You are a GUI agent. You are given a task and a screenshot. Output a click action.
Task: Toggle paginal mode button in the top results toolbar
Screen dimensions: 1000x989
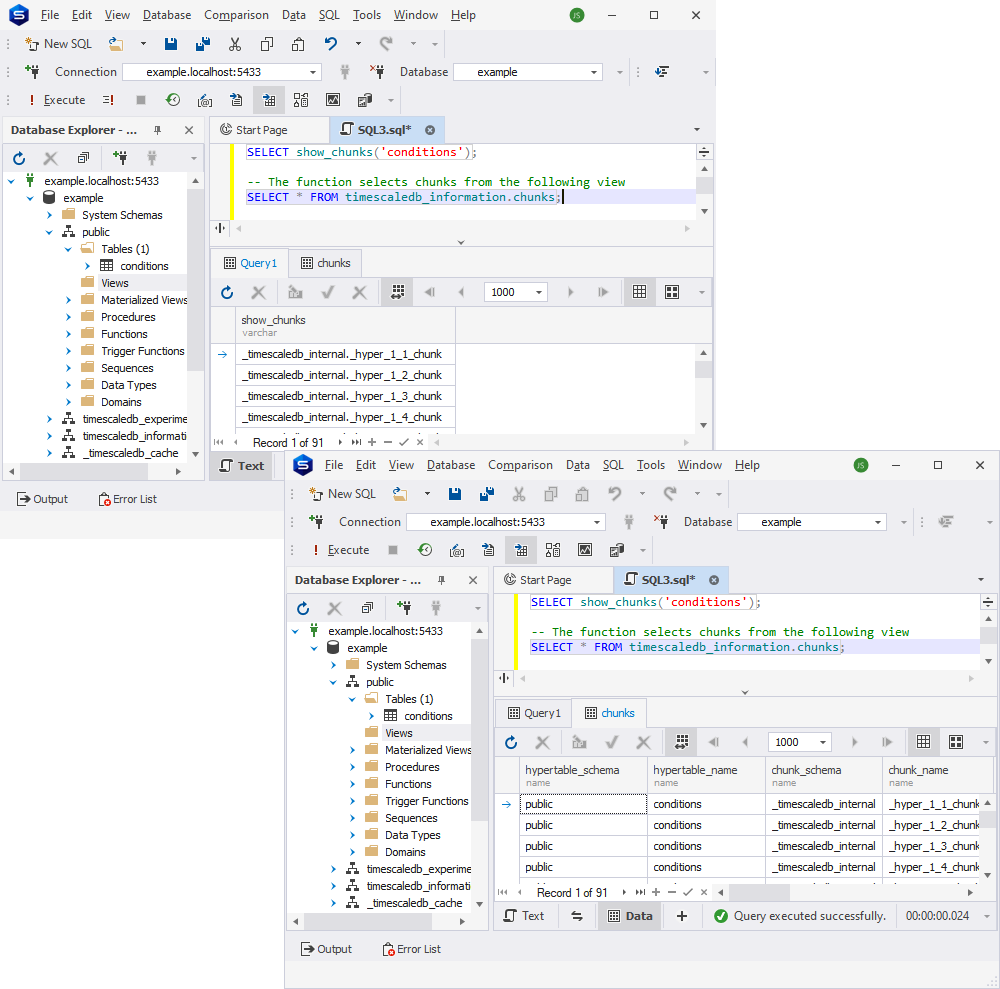(397, 292)
